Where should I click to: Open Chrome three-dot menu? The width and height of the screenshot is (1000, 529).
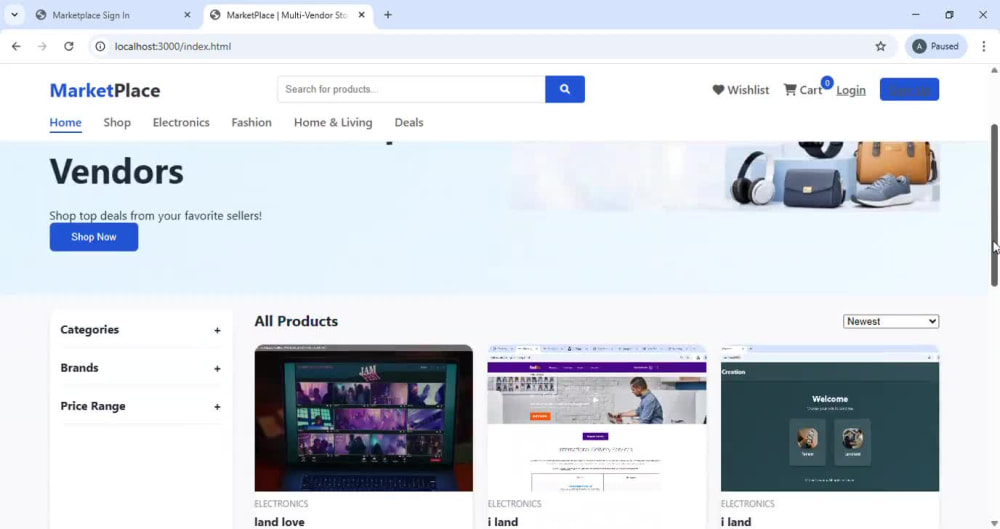click(x=983, y=46)
